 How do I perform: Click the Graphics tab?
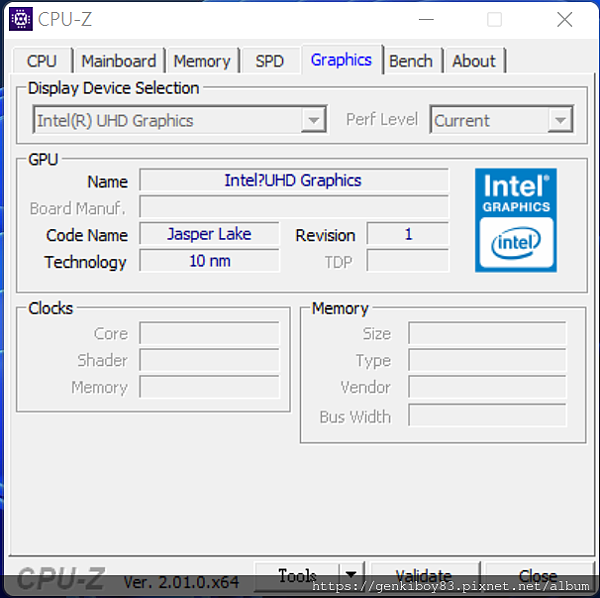click(341, 60)
